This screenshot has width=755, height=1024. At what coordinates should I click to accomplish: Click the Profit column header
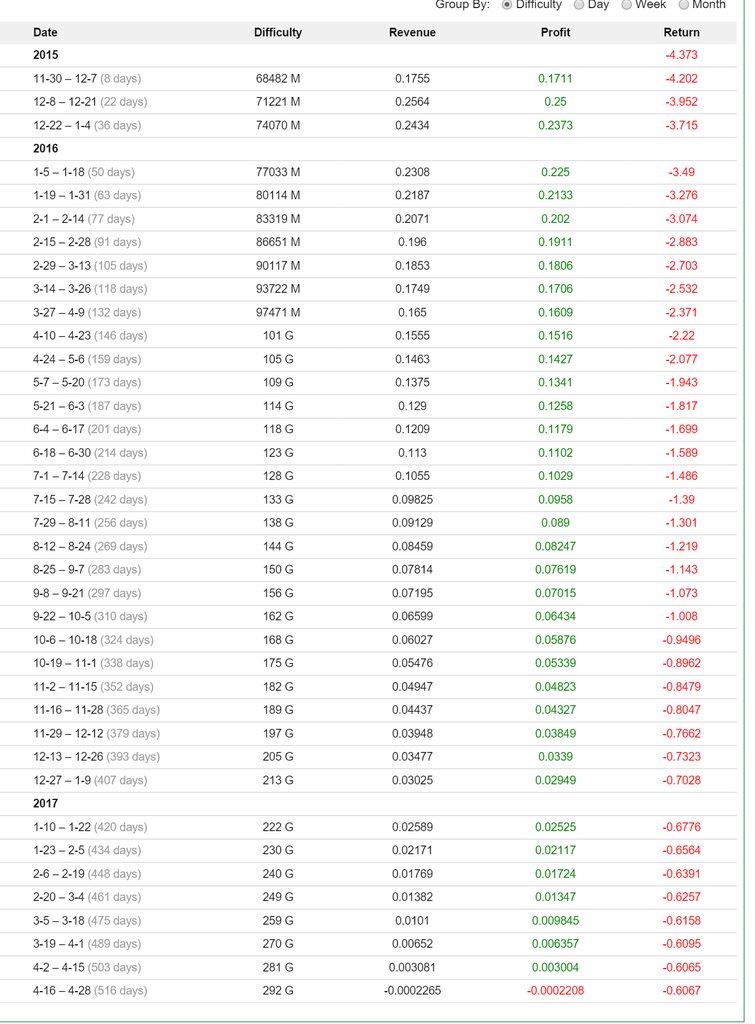(x=555, y=33)
